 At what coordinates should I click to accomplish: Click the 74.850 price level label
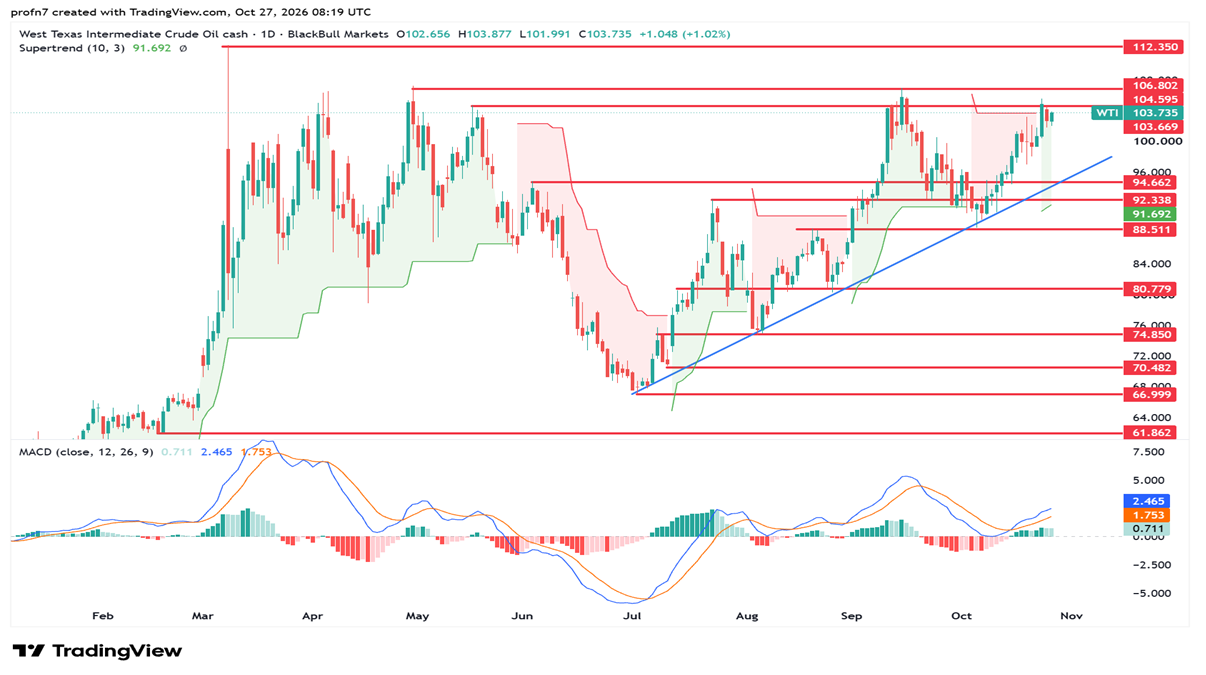tap(1149, 334)
